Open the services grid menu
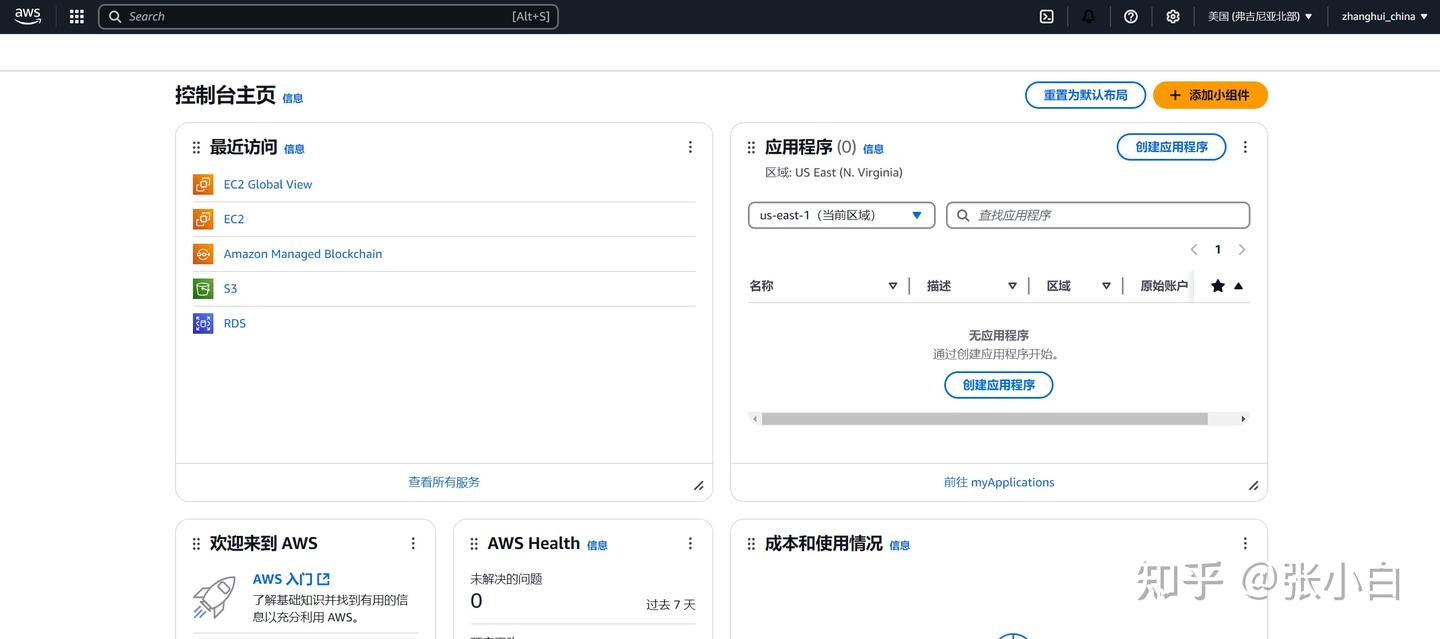 click(77, 16)
